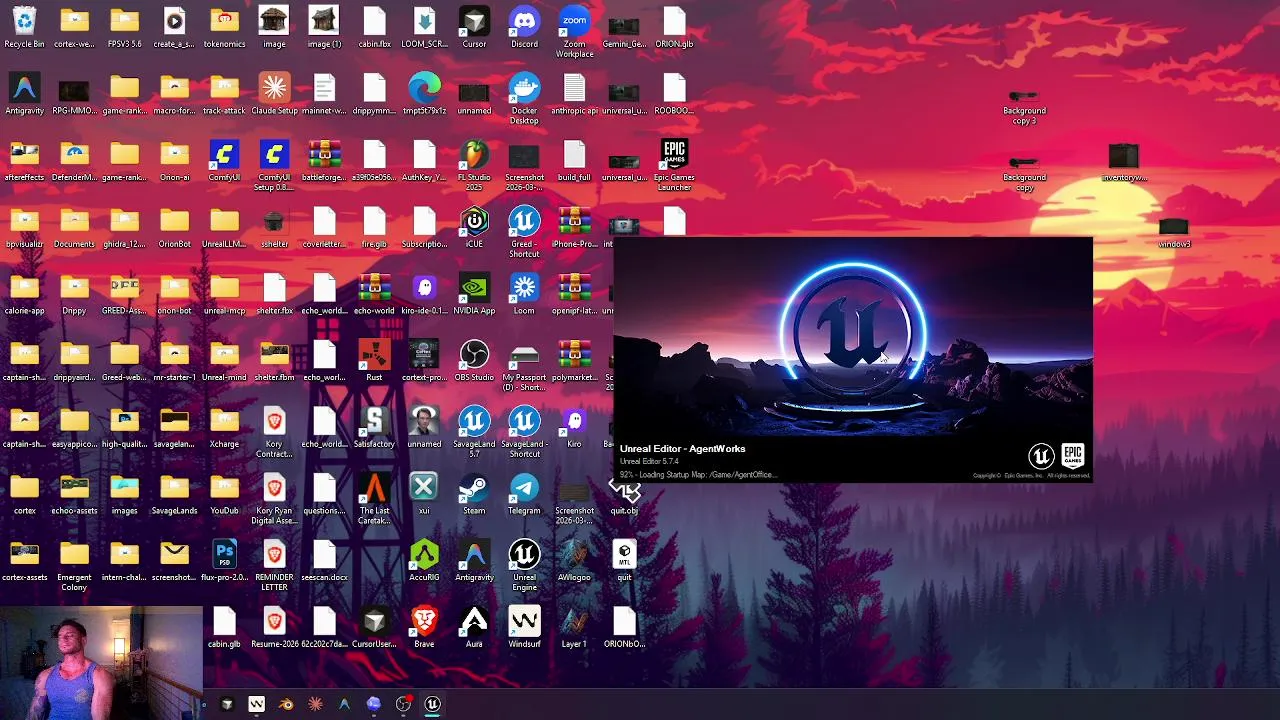Select the REMINDER LETTER file

pyautogui.click(x=274, y=567)
